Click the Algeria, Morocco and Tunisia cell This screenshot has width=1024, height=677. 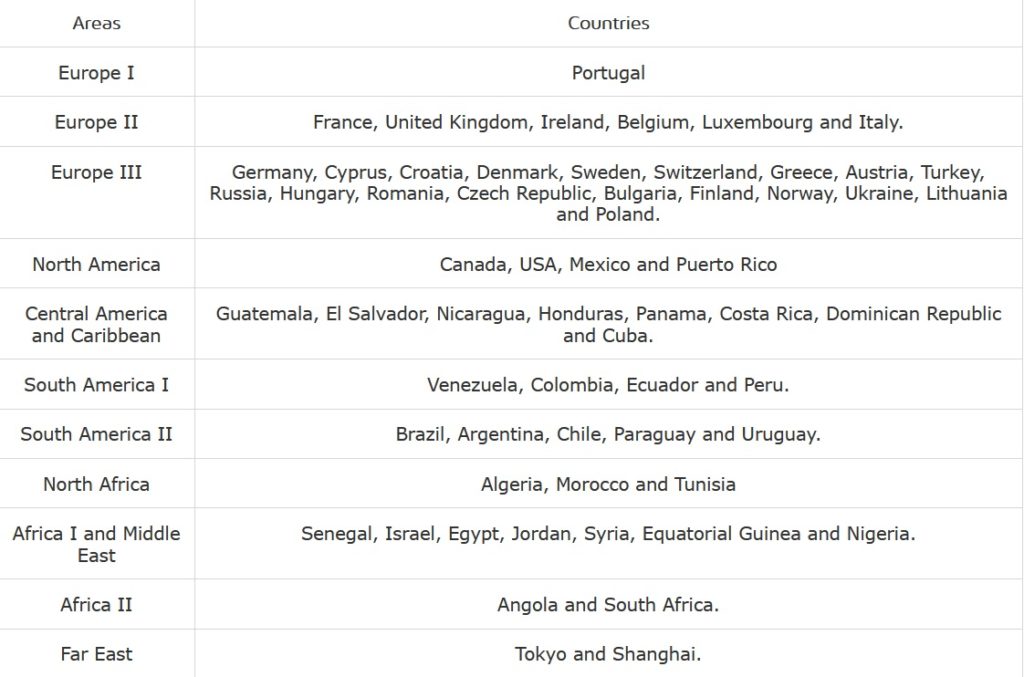tap(608, 485)
